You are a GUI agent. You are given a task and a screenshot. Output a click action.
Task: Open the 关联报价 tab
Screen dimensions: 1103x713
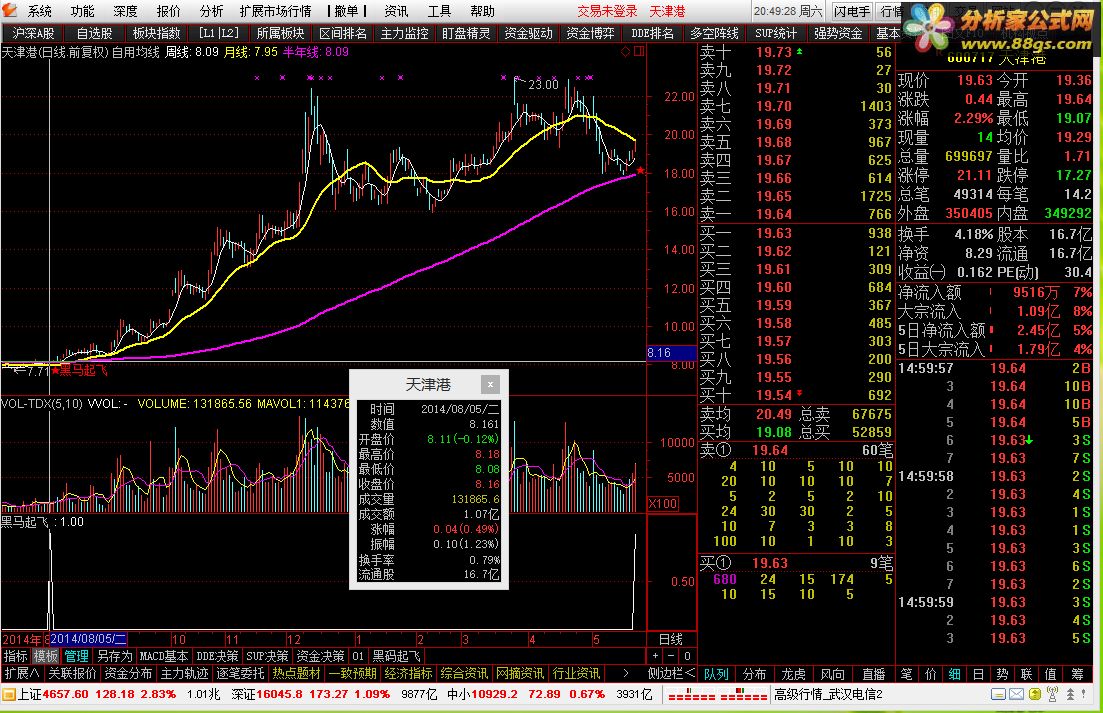[72, 674]
